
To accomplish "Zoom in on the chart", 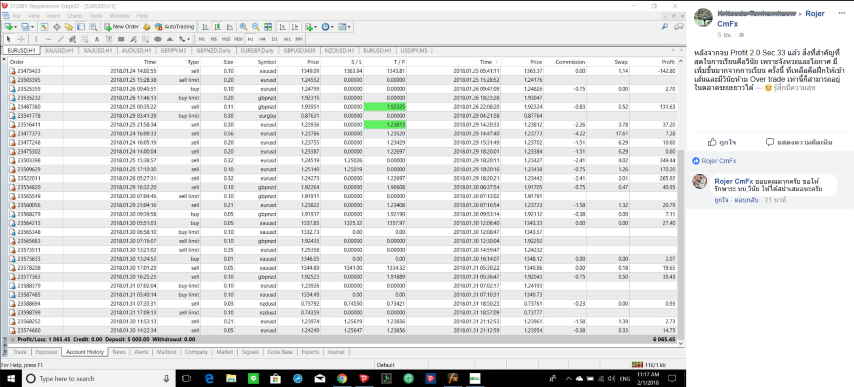I will pos(243,27).
